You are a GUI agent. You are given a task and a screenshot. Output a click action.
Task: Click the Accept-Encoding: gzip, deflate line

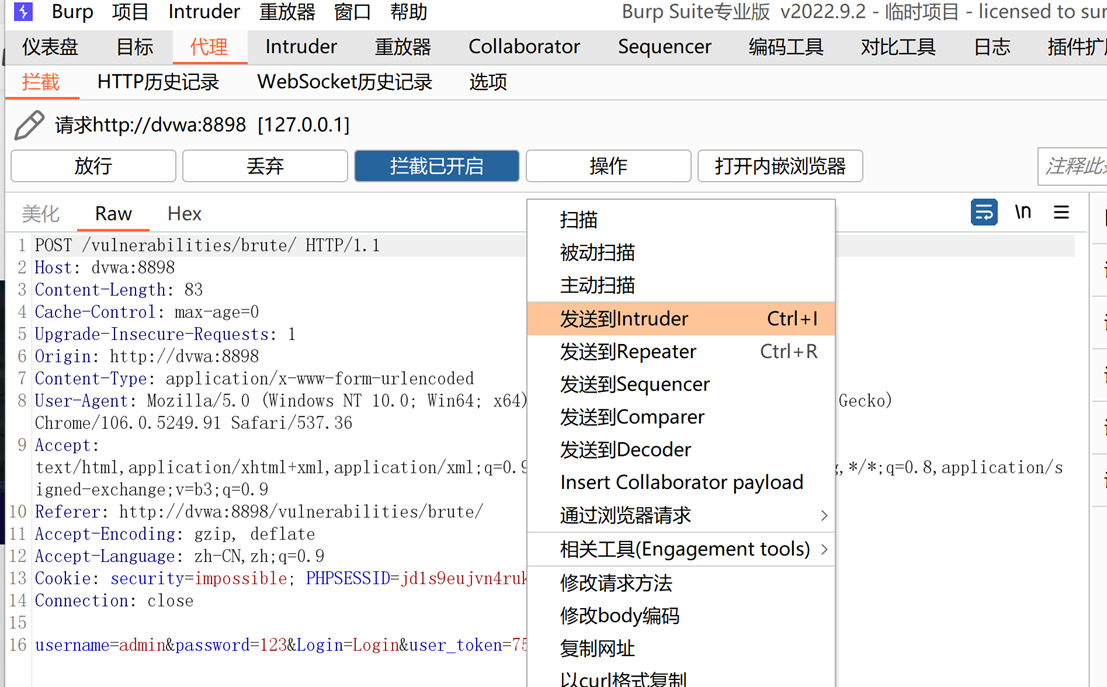click(175, 534)
